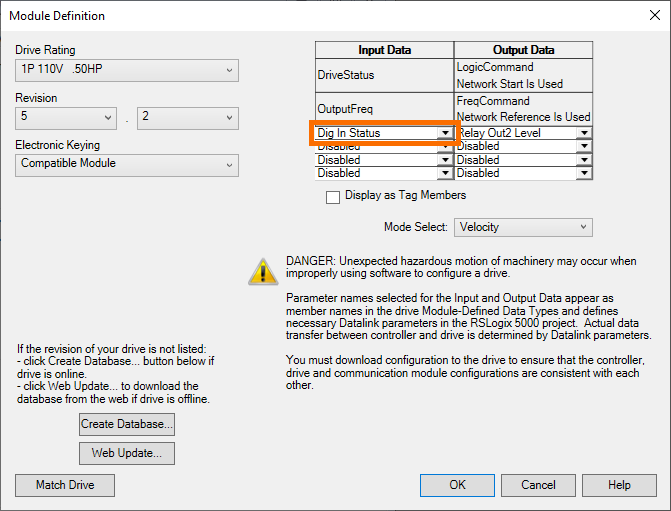Open the bottom-most Output Data Disabled dropdown

click(584, 173)
